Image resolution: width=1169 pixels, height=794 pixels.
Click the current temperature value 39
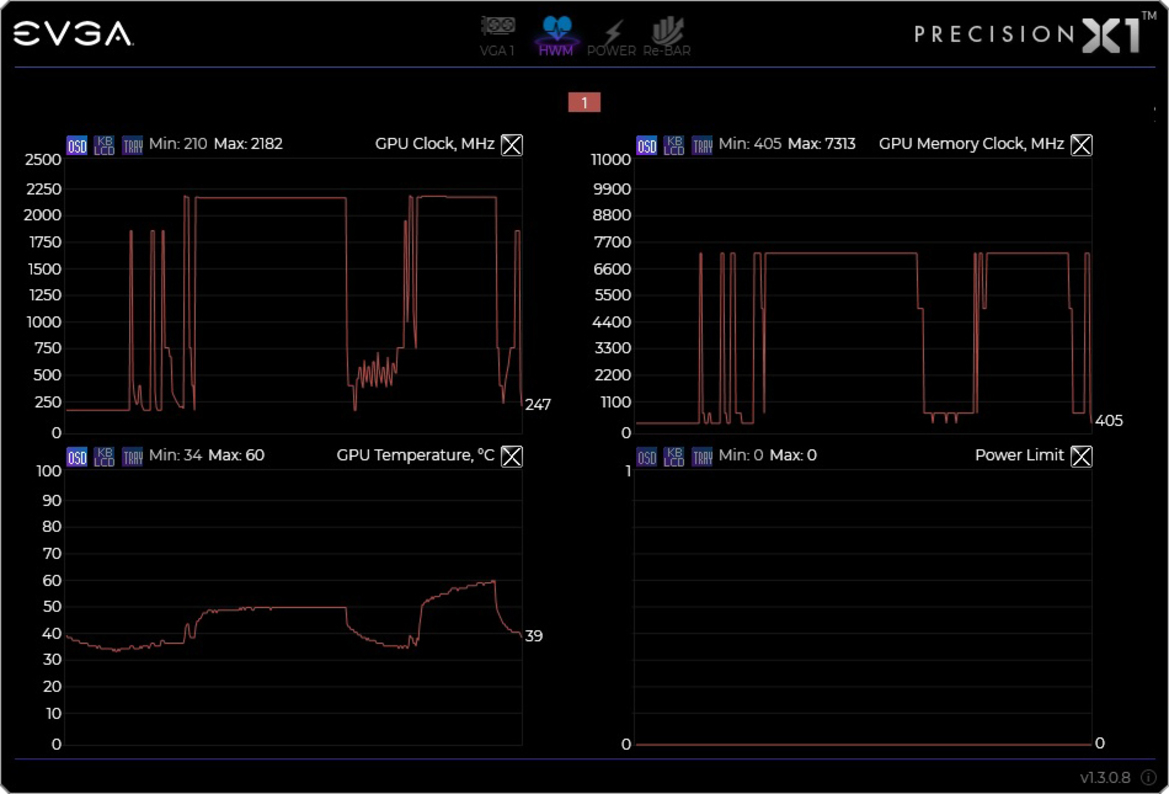(x=534, y=636)
